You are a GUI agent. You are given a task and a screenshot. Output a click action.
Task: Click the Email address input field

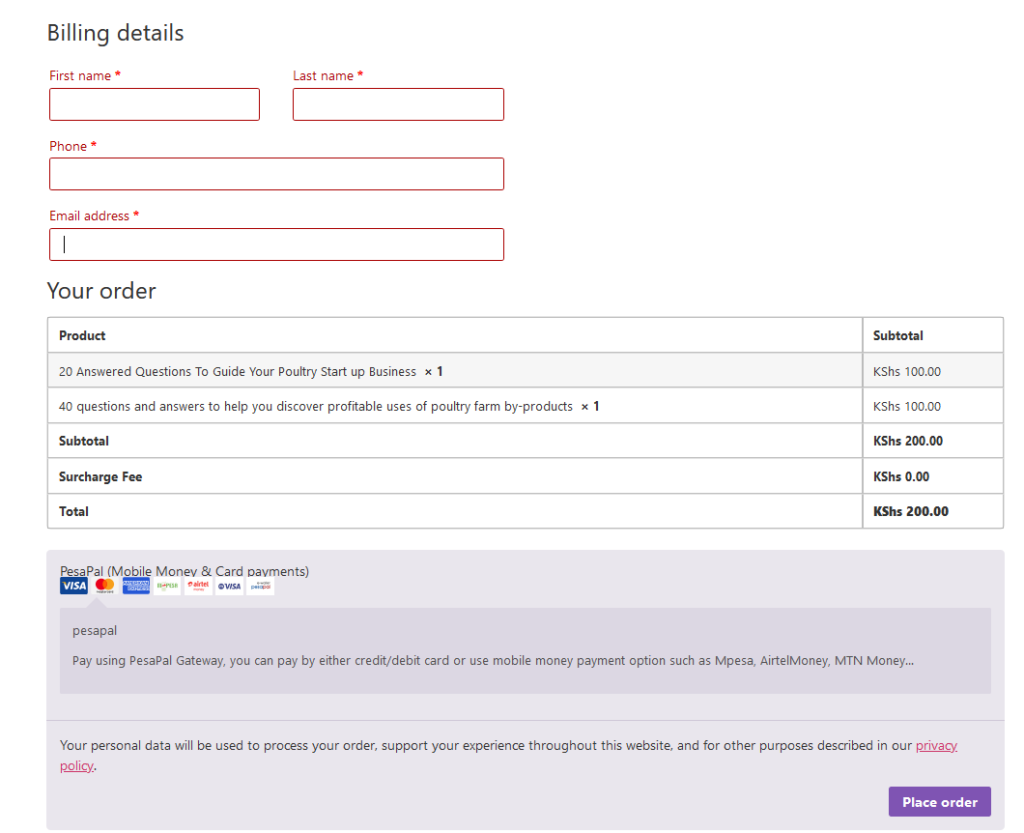[276, 244]
